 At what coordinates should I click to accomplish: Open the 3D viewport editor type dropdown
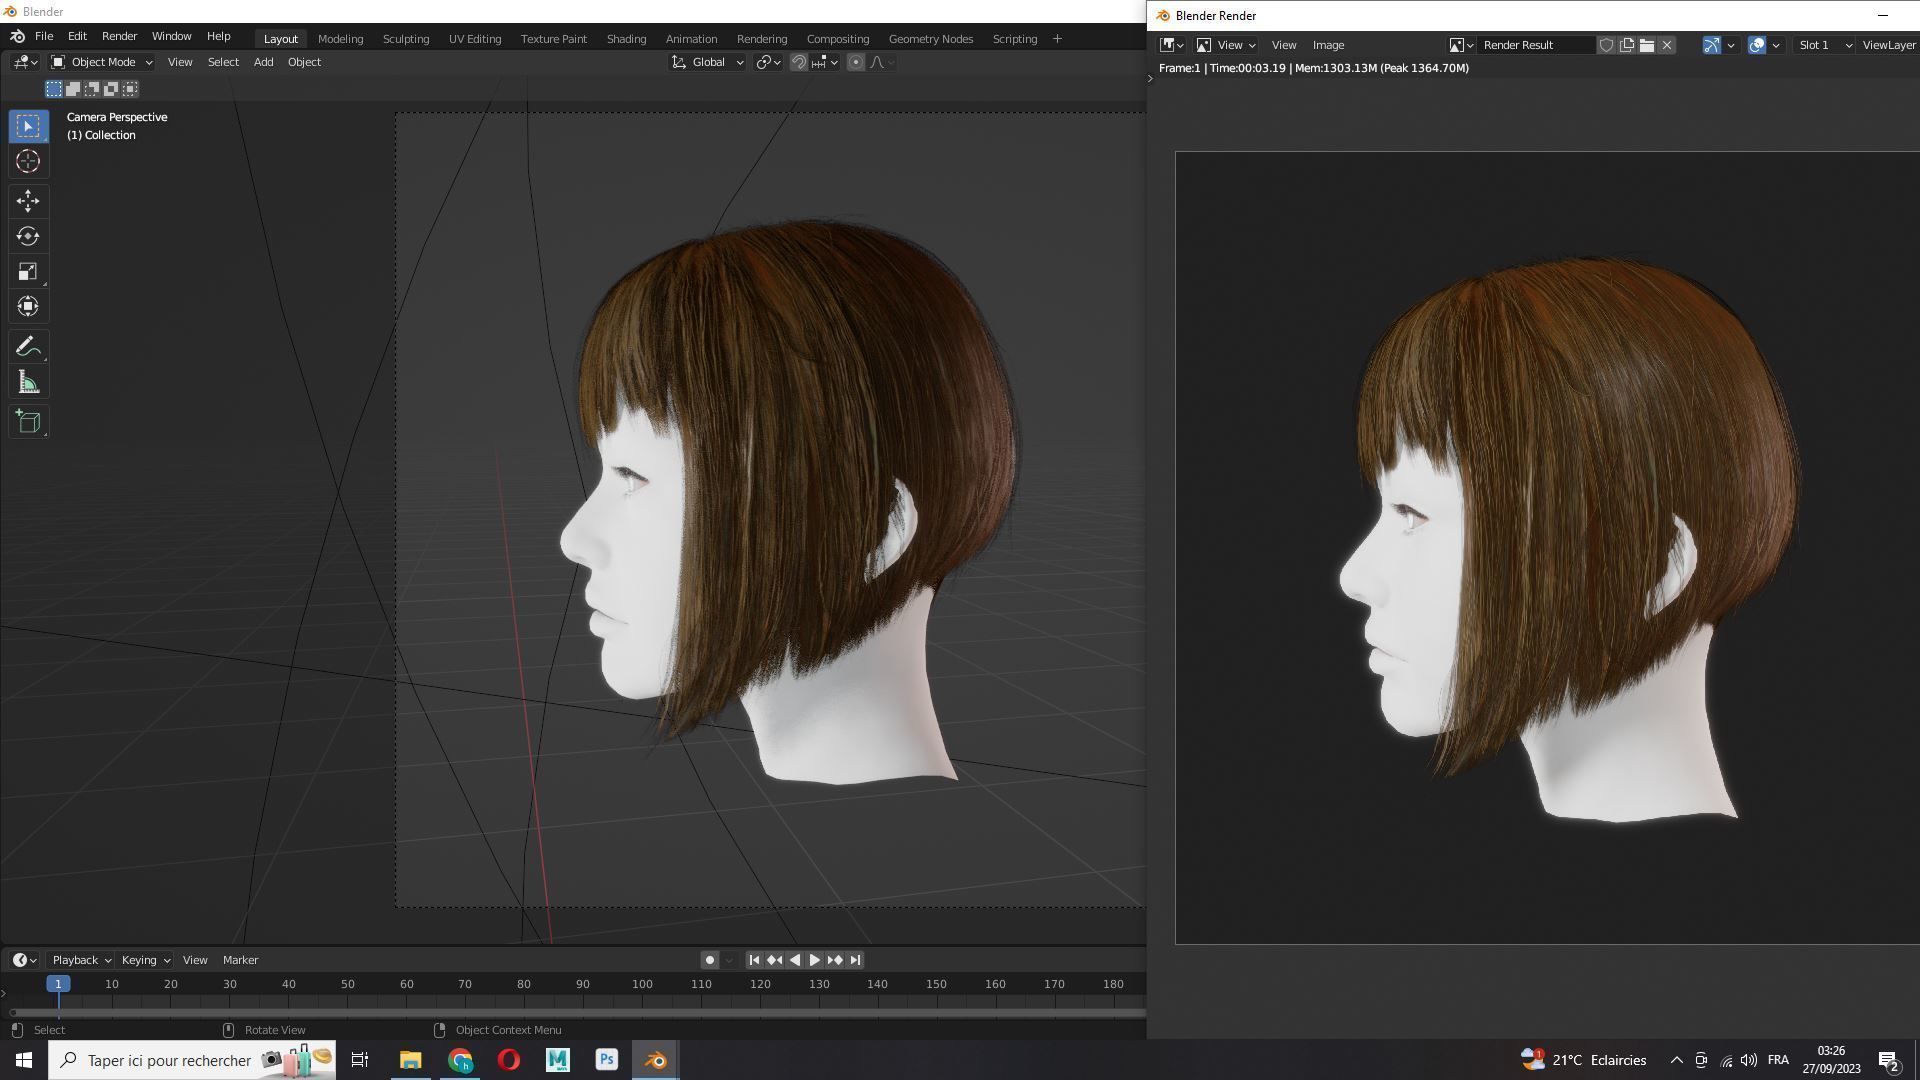click(25, 62)
